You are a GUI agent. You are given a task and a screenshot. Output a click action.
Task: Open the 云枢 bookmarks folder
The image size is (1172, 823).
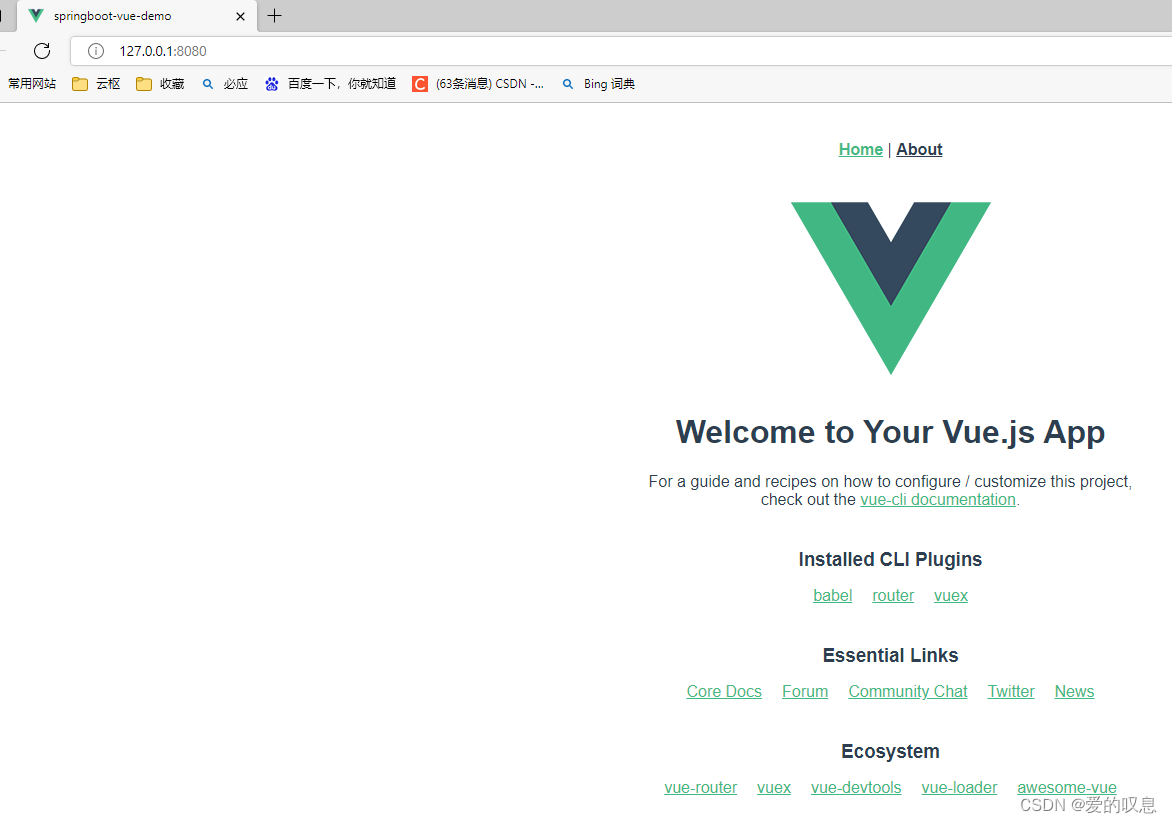click(96, 84)
